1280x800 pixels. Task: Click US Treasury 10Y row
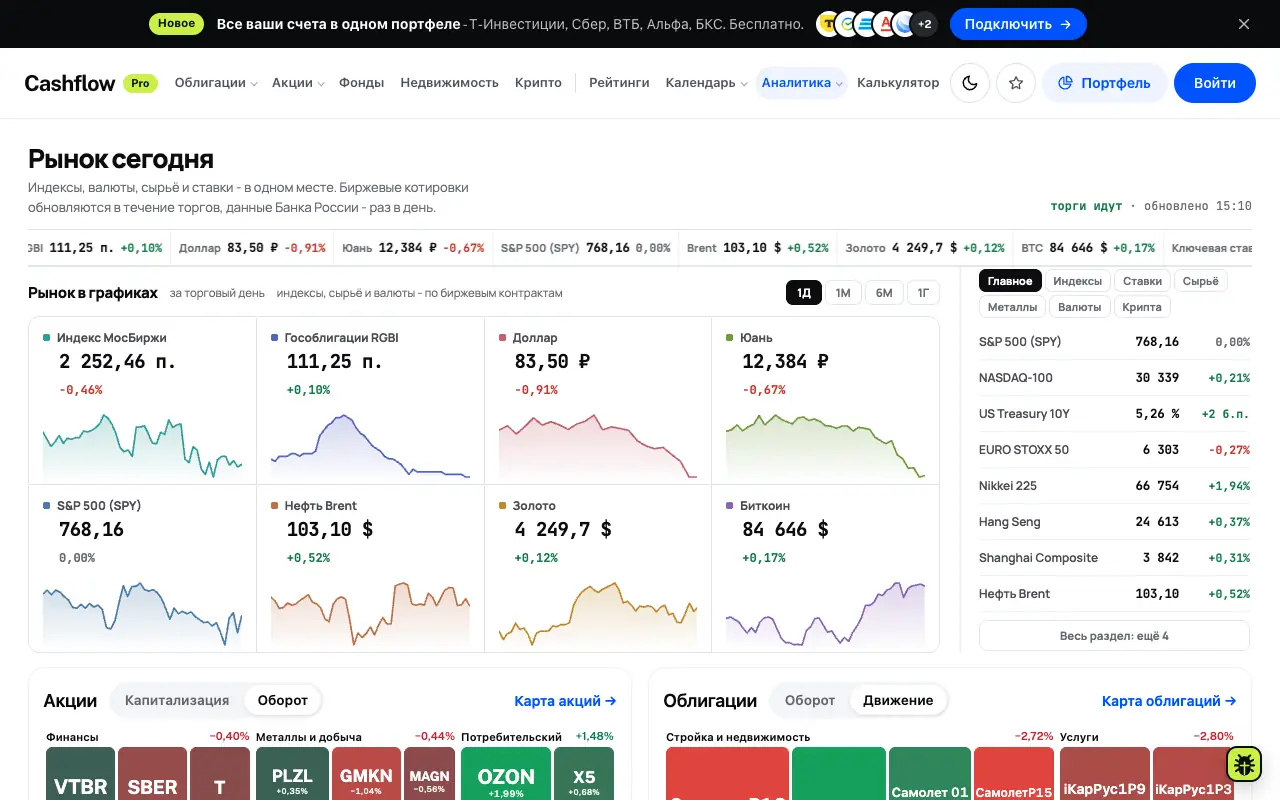[x=1114, y=414]
